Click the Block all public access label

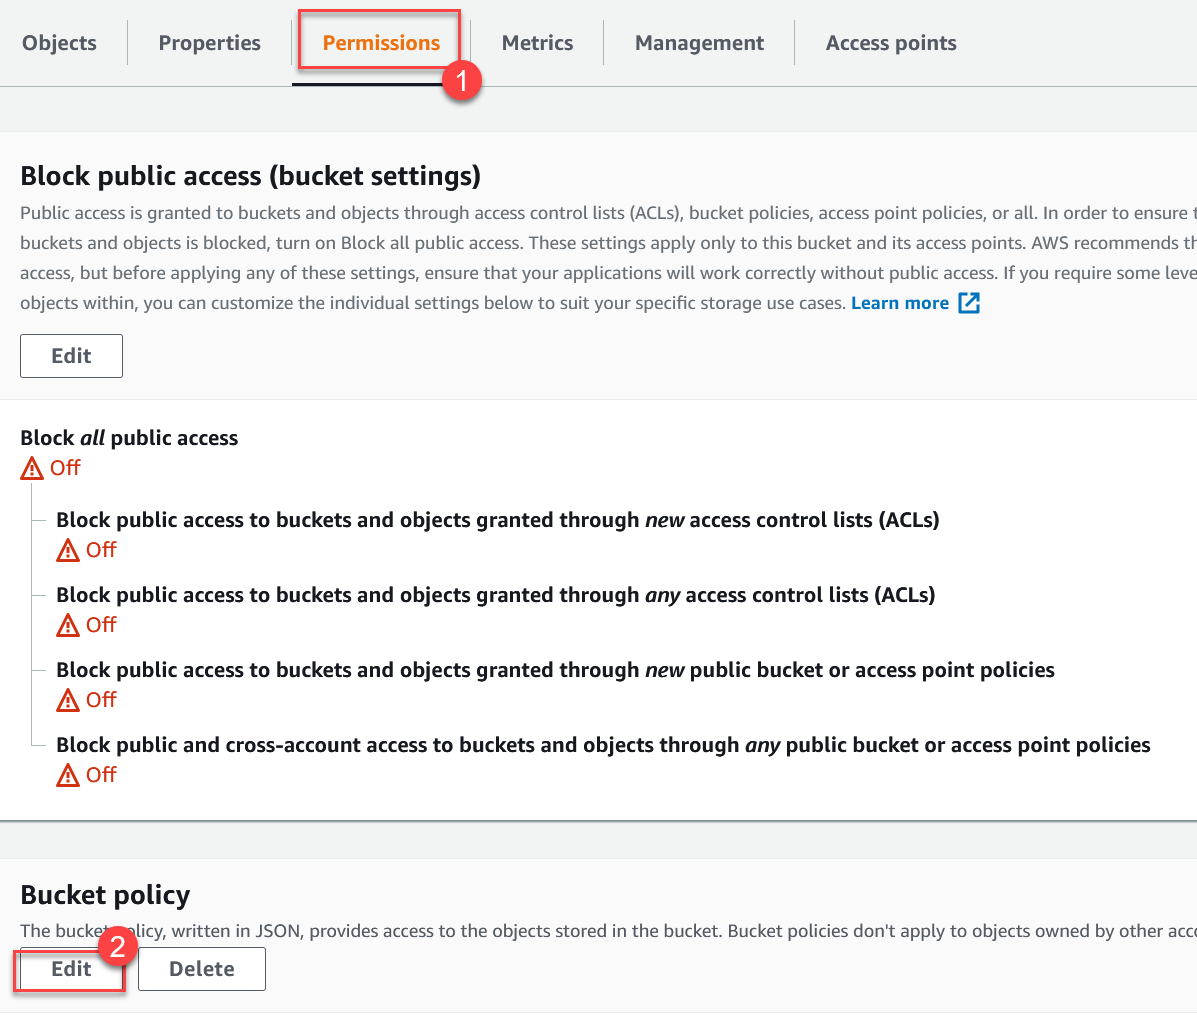[x=129, y=437]
